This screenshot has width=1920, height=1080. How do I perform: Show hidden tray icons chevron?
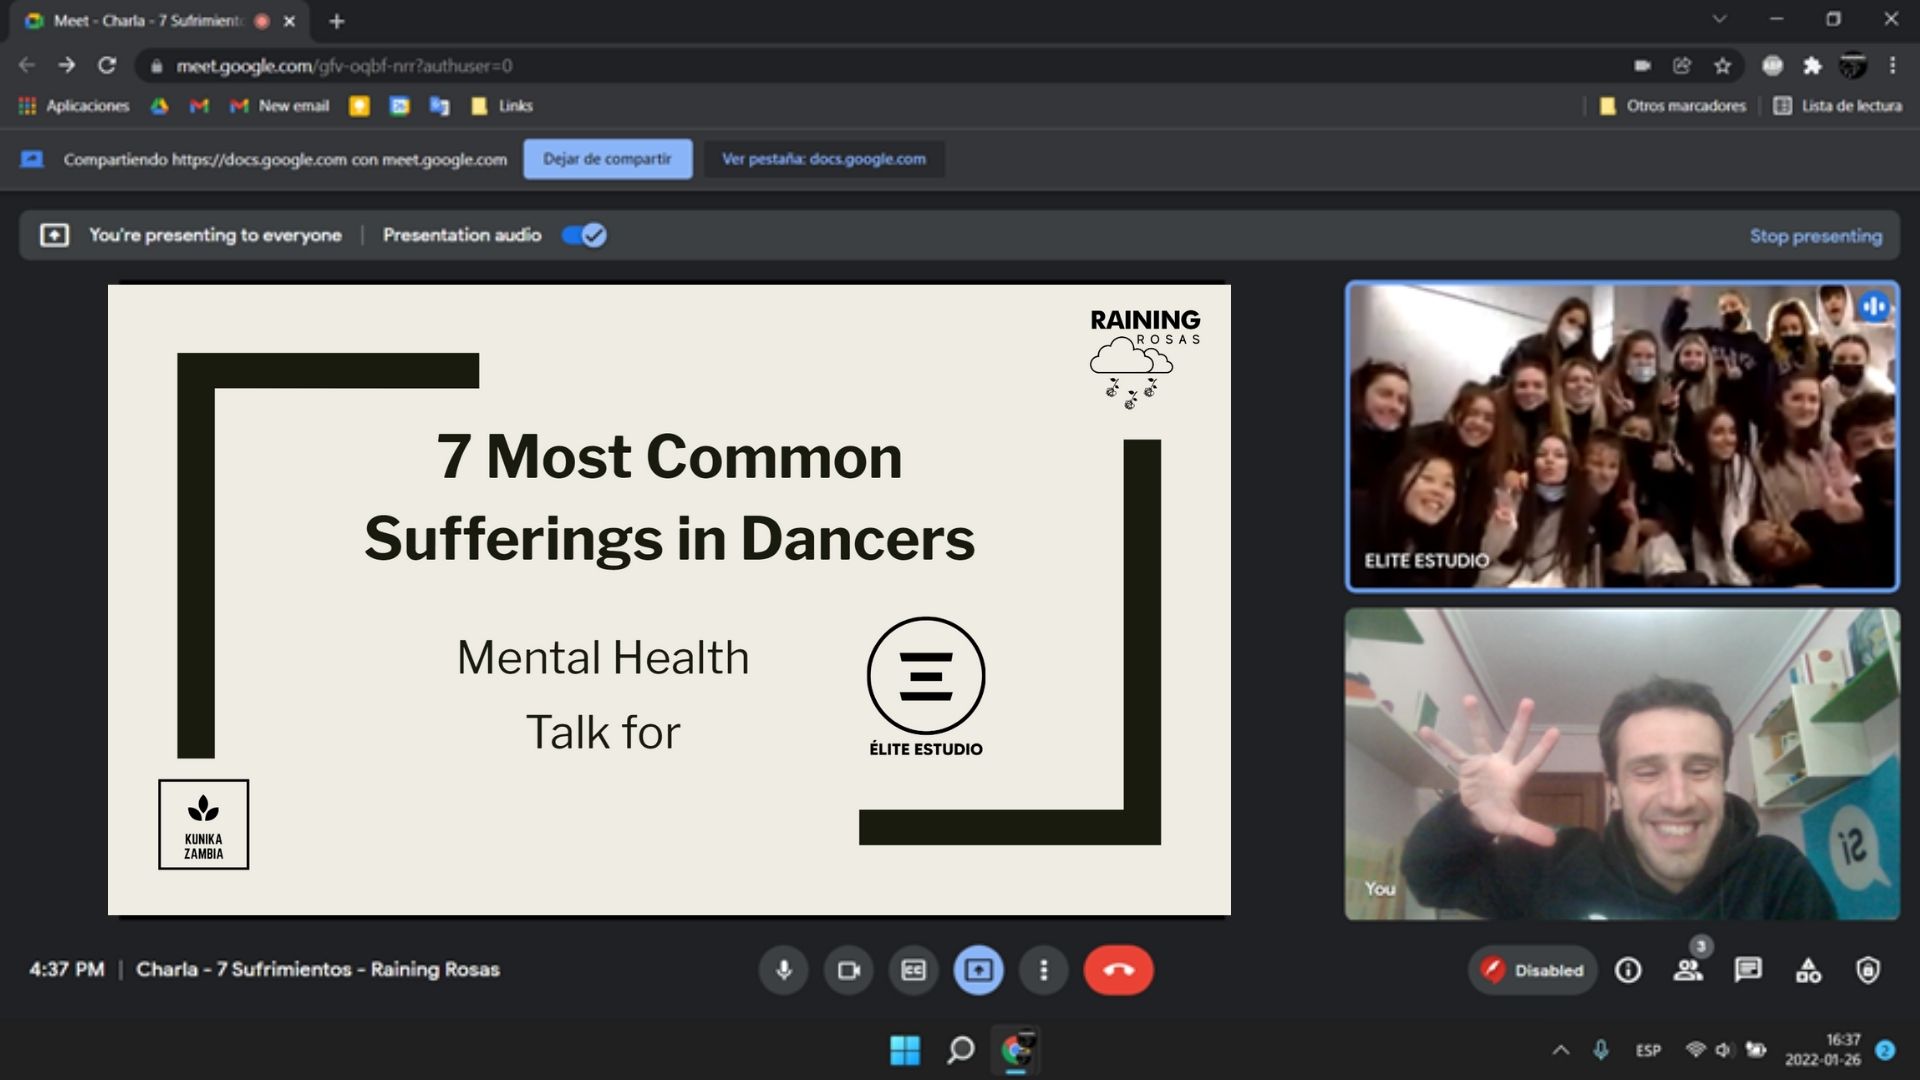click(1560, 1050)
